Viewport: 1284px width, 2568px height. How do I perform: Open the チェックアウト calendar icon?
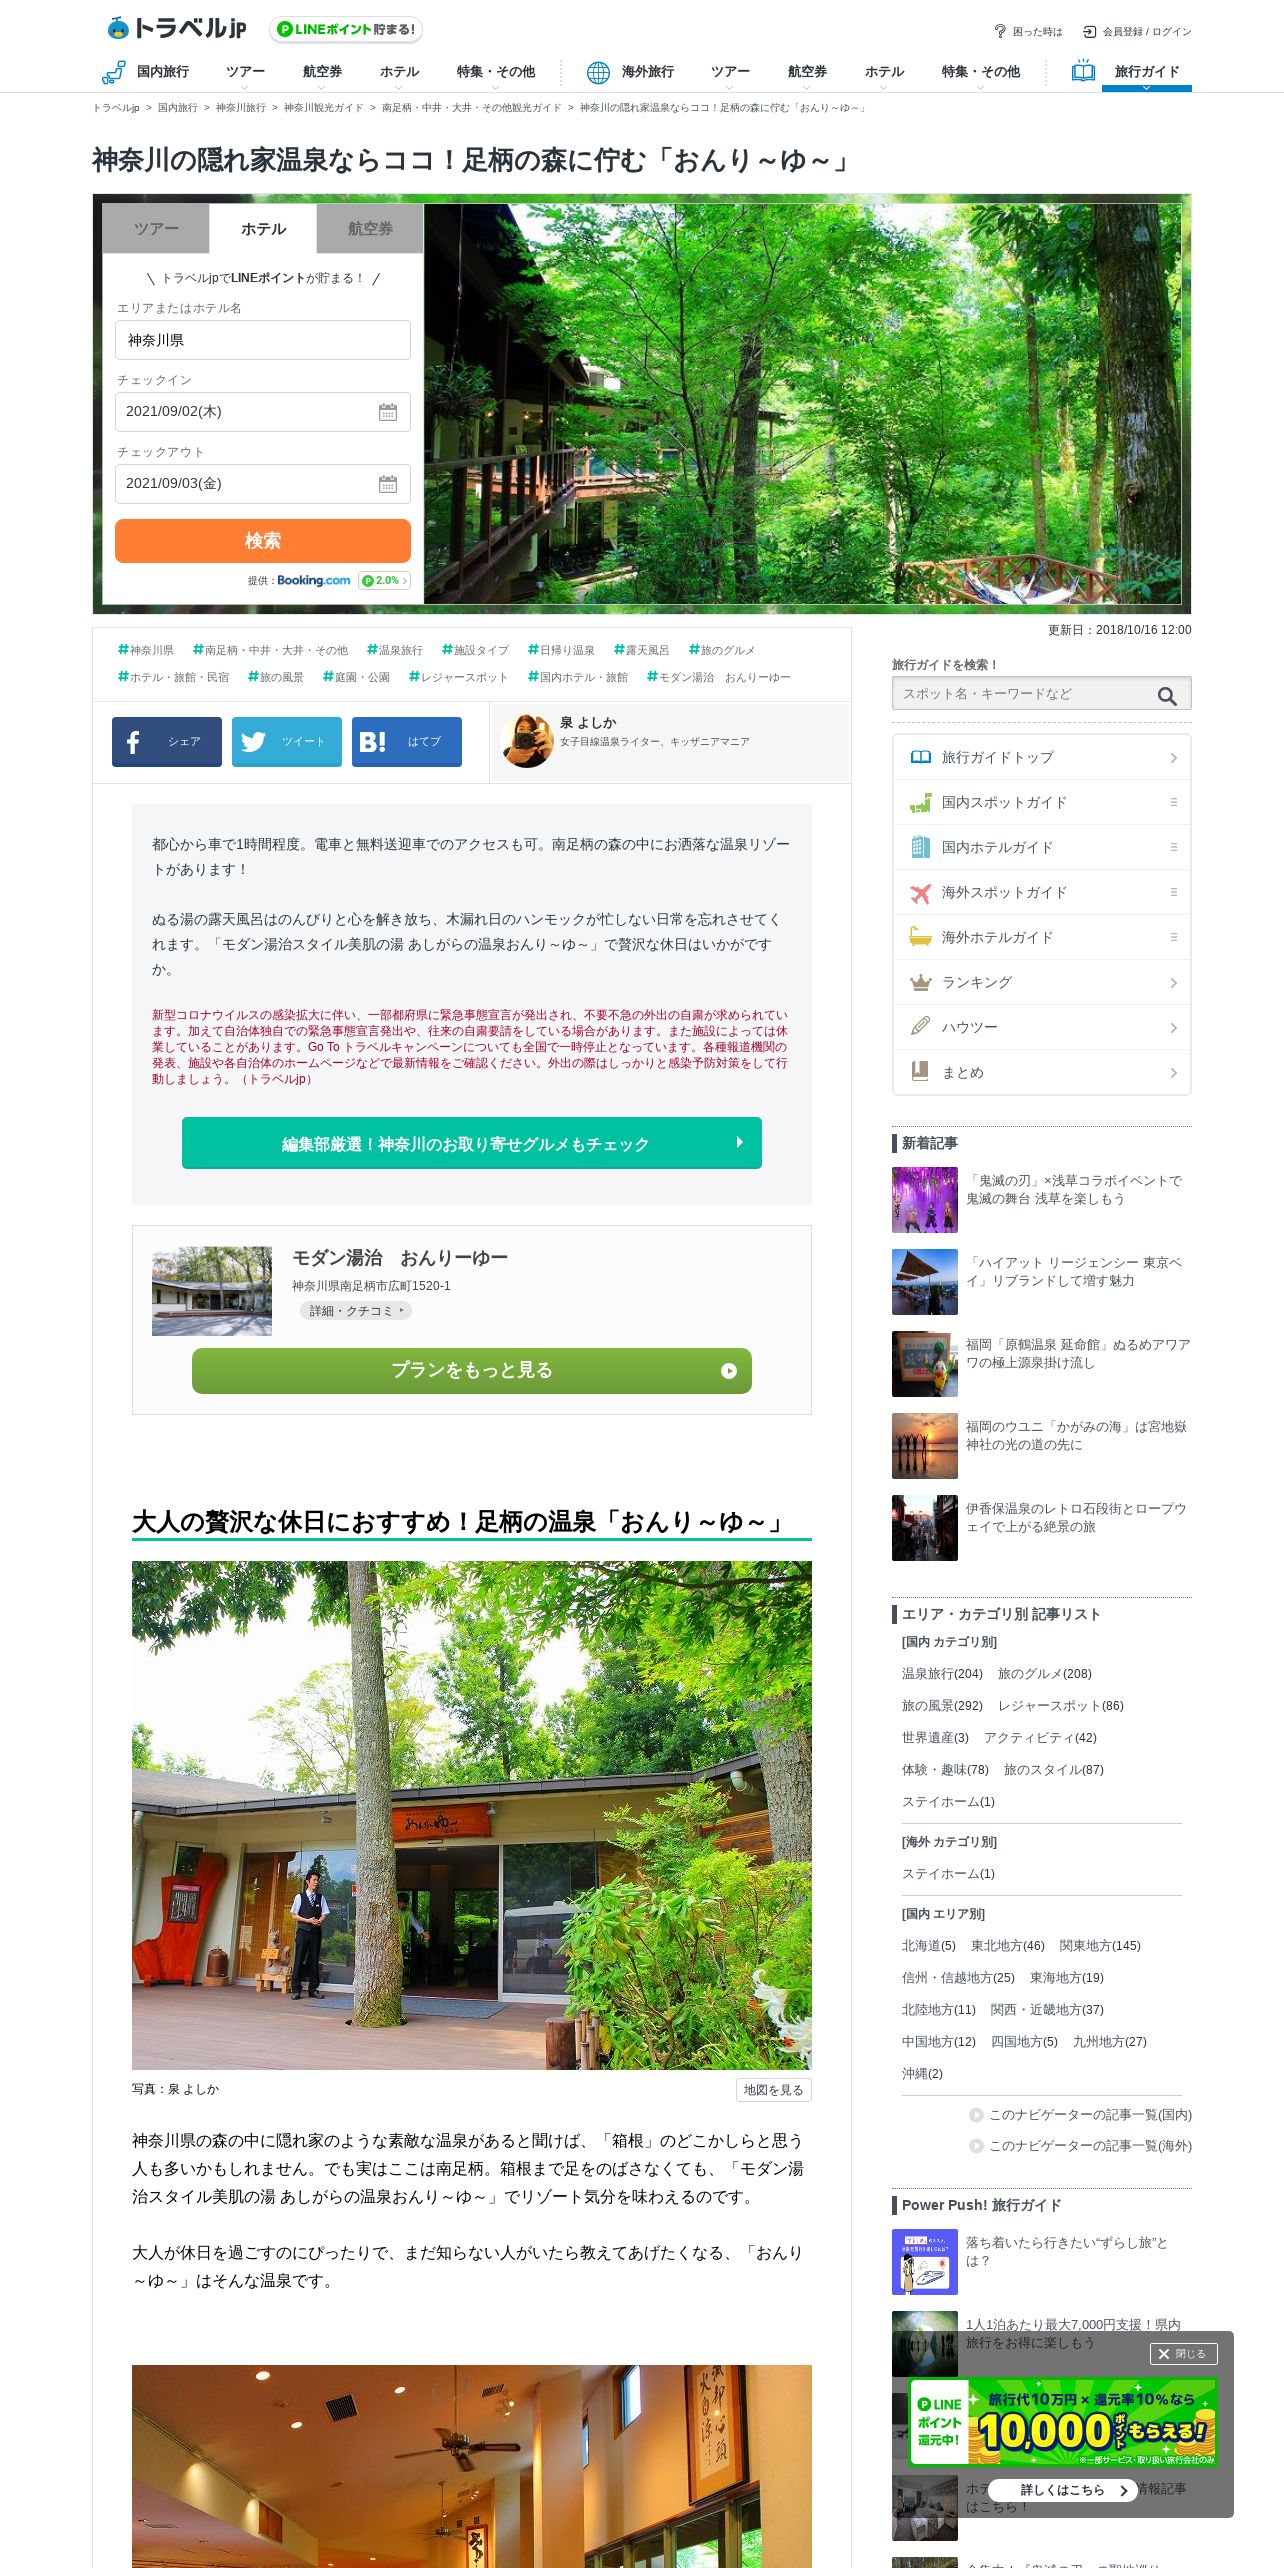click(x=388, y=484)
